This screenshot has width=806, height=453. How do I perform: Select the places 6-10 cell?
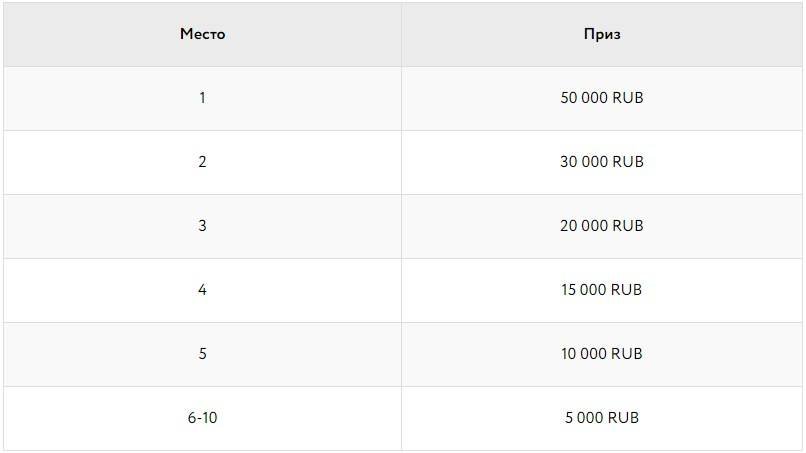pos(202,418)
